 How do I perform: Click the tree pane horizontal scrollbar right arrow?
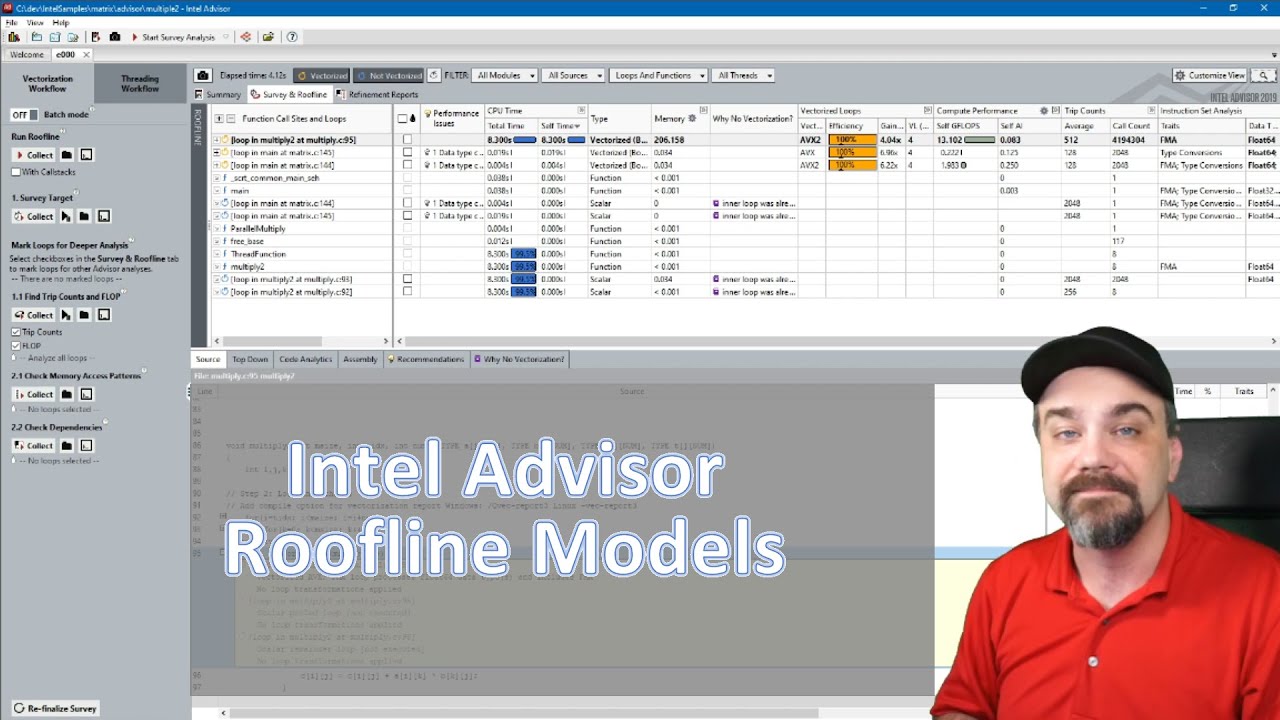pos(386,341)
